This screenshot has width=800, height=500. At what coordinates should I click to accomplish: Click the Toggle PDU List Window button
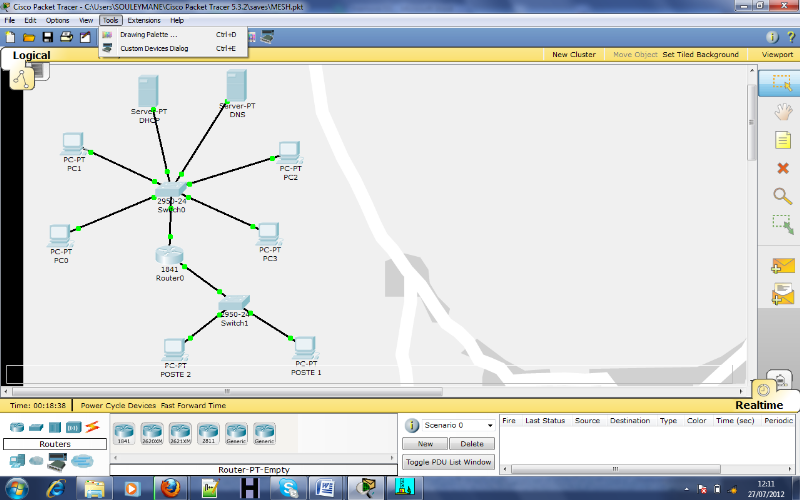point(448,462)
